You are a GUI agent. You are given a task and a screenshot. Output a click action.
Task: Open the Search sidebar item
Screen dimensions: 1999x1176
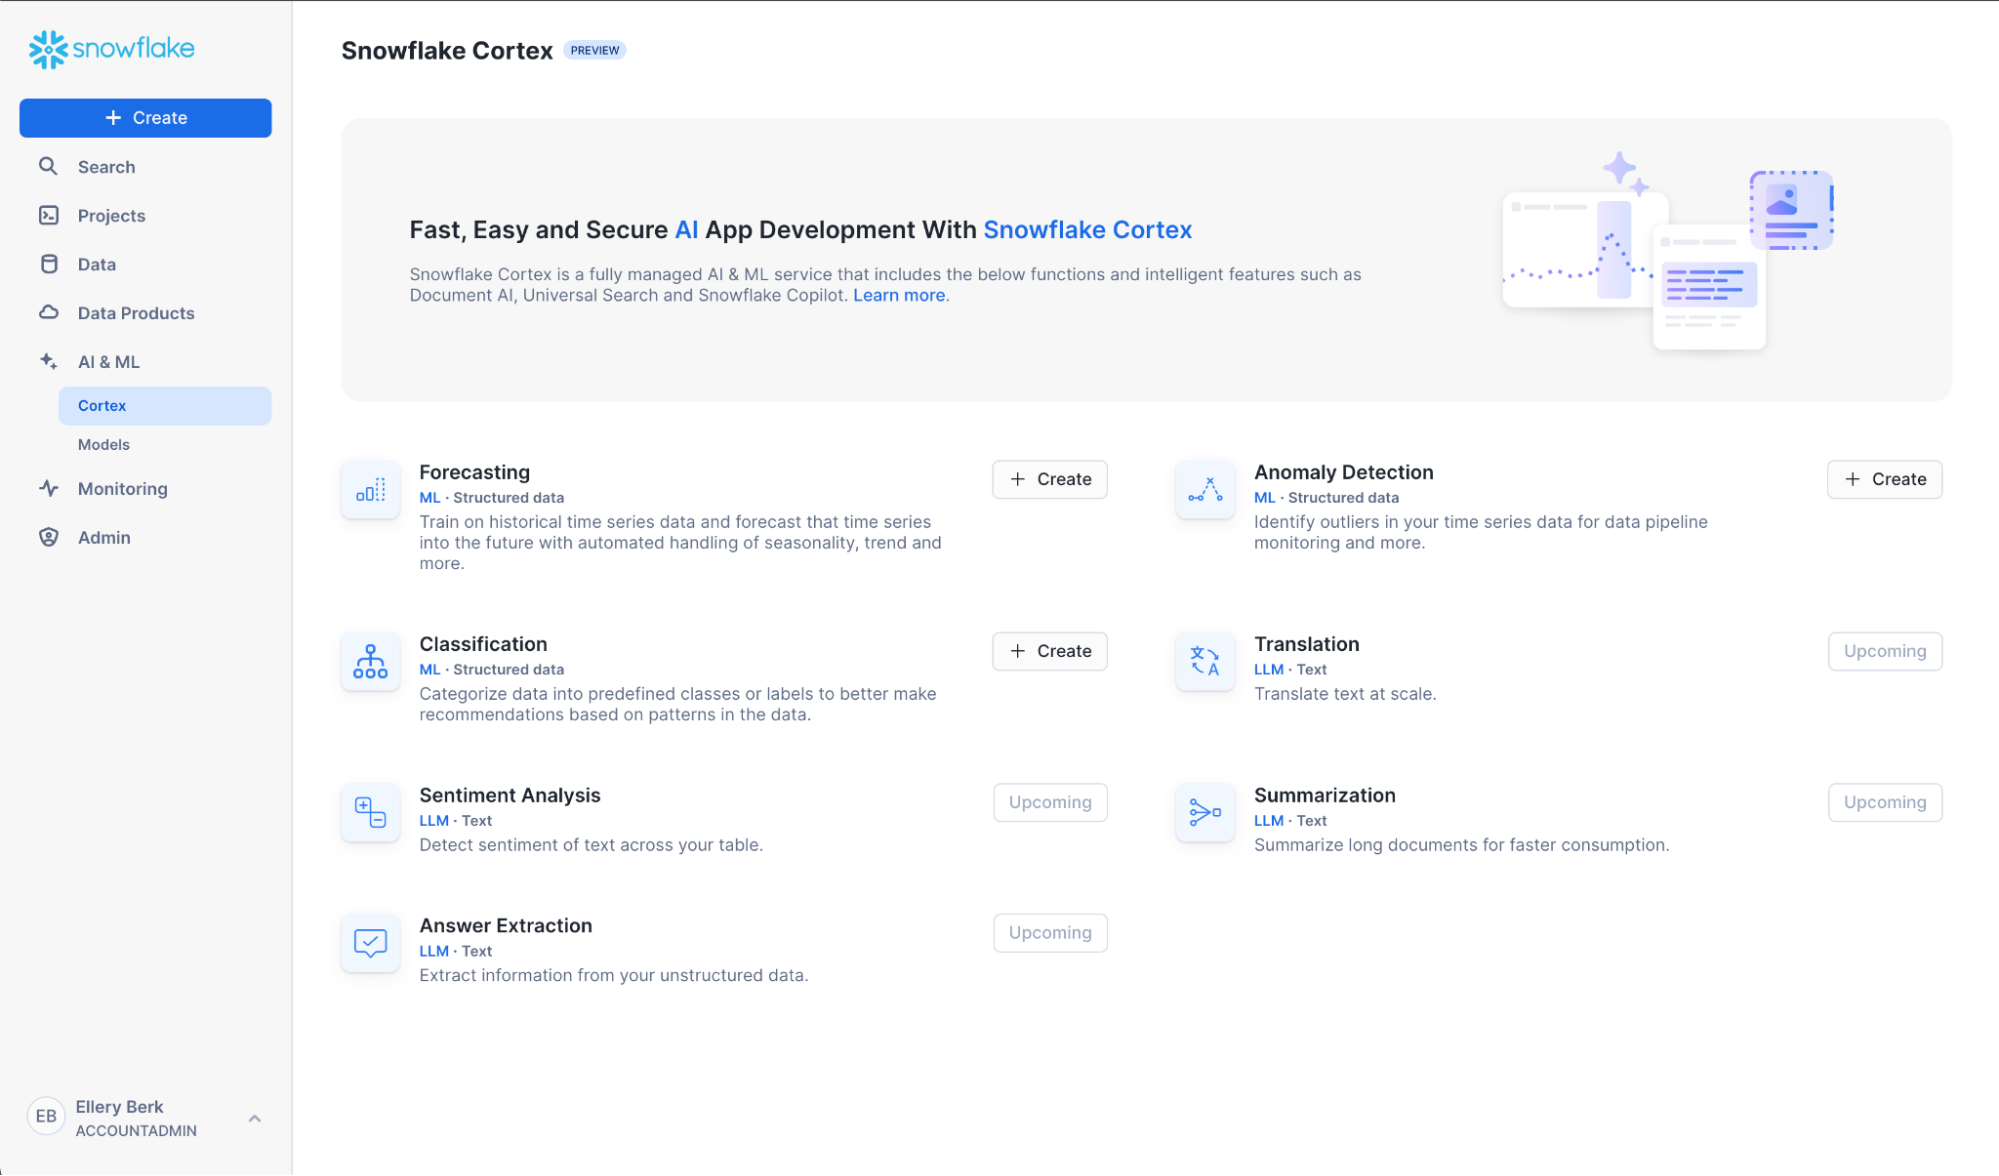[x=106, y=167]
